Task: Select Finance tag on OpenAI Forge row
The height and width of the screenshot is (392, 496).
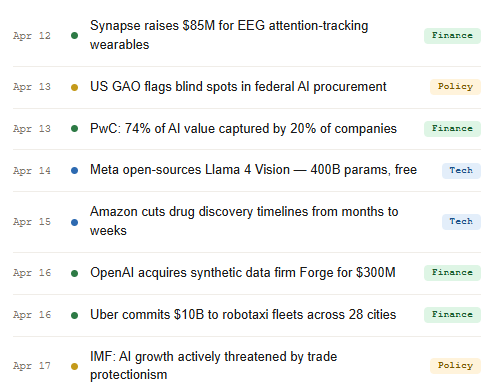Action: click(452, 273)
